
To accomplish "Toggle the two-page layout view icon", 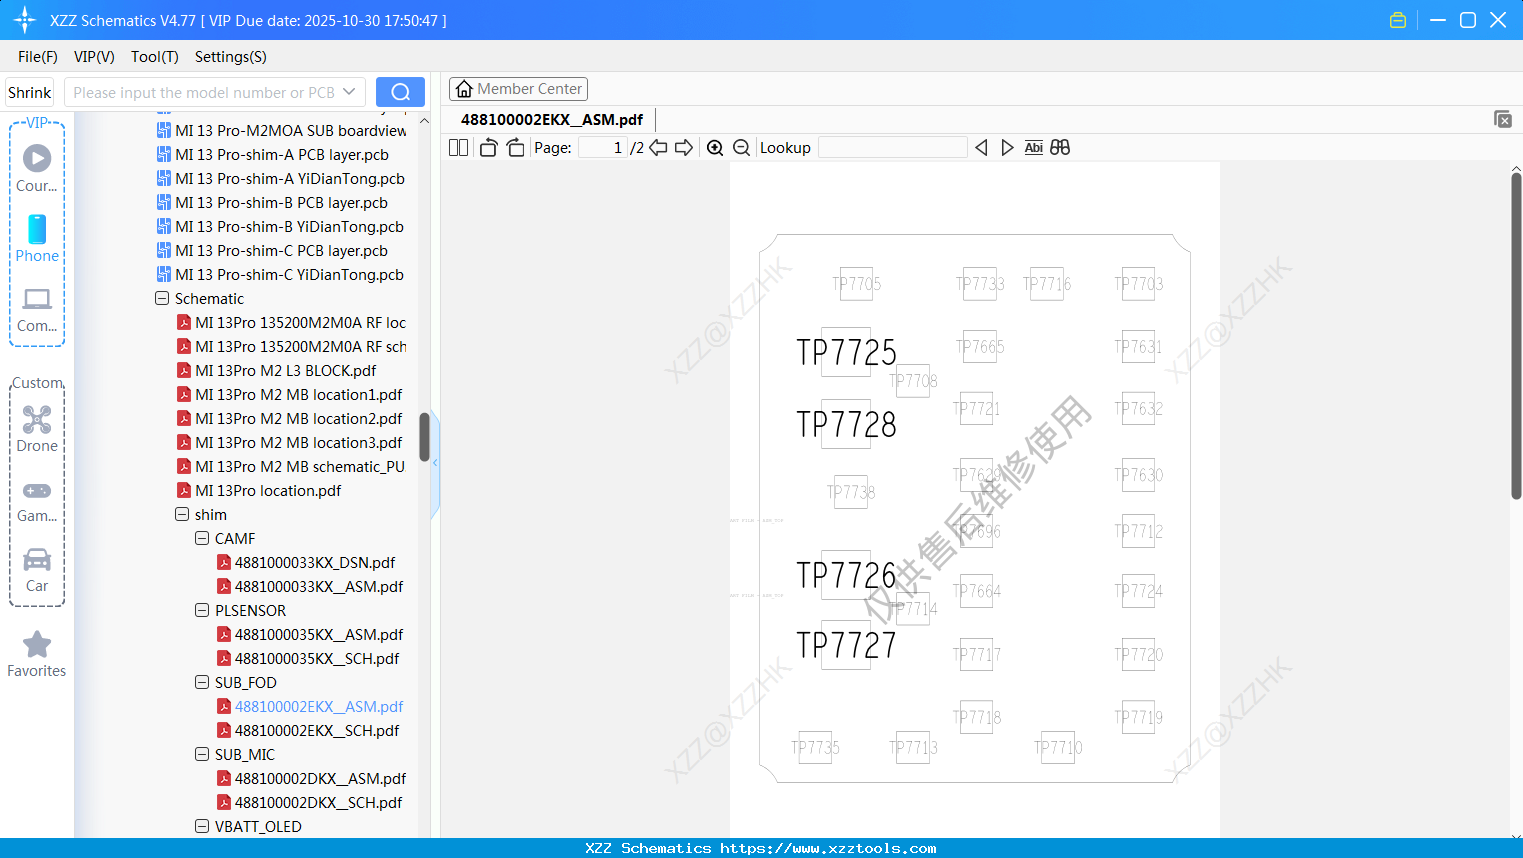I will (x=458, y=148).
